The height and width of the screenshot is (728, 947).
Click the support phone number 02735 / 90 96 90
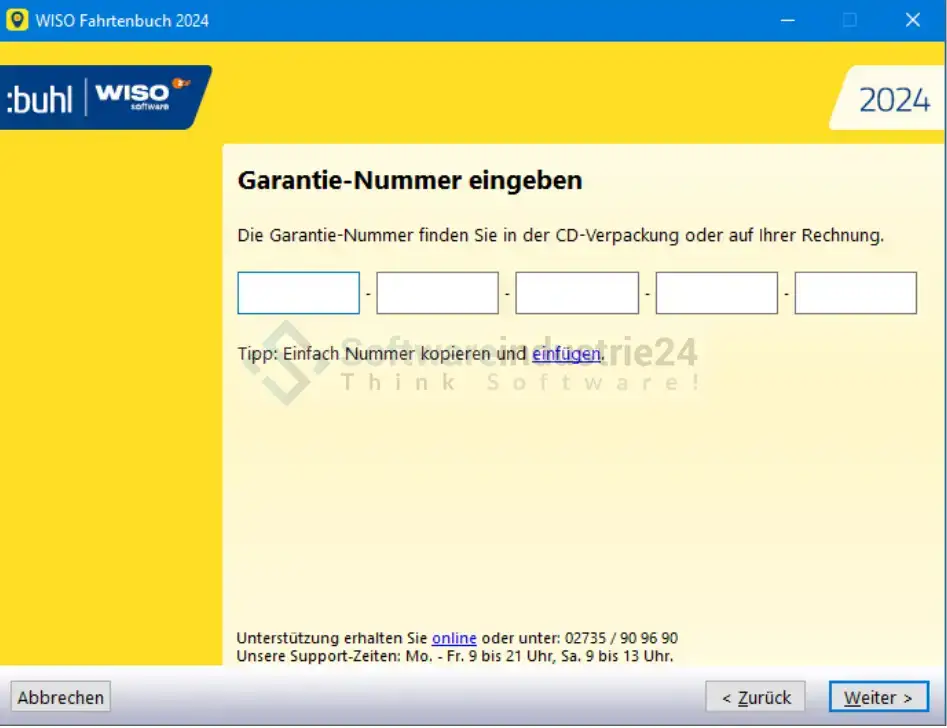click(x=621, y=638)
